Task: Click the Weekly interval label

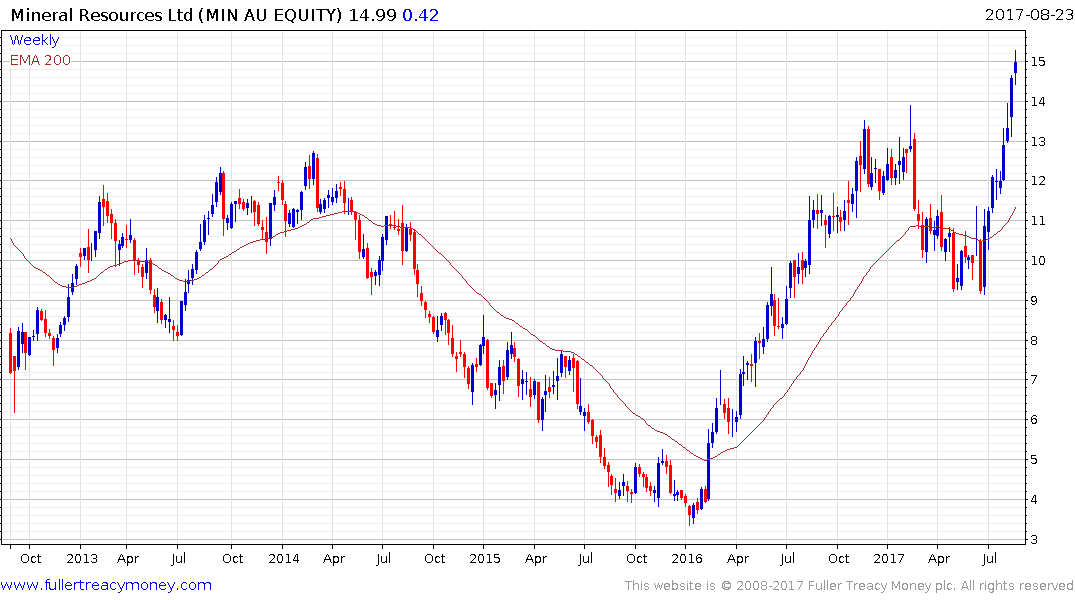Action: (x=34, y=40)
